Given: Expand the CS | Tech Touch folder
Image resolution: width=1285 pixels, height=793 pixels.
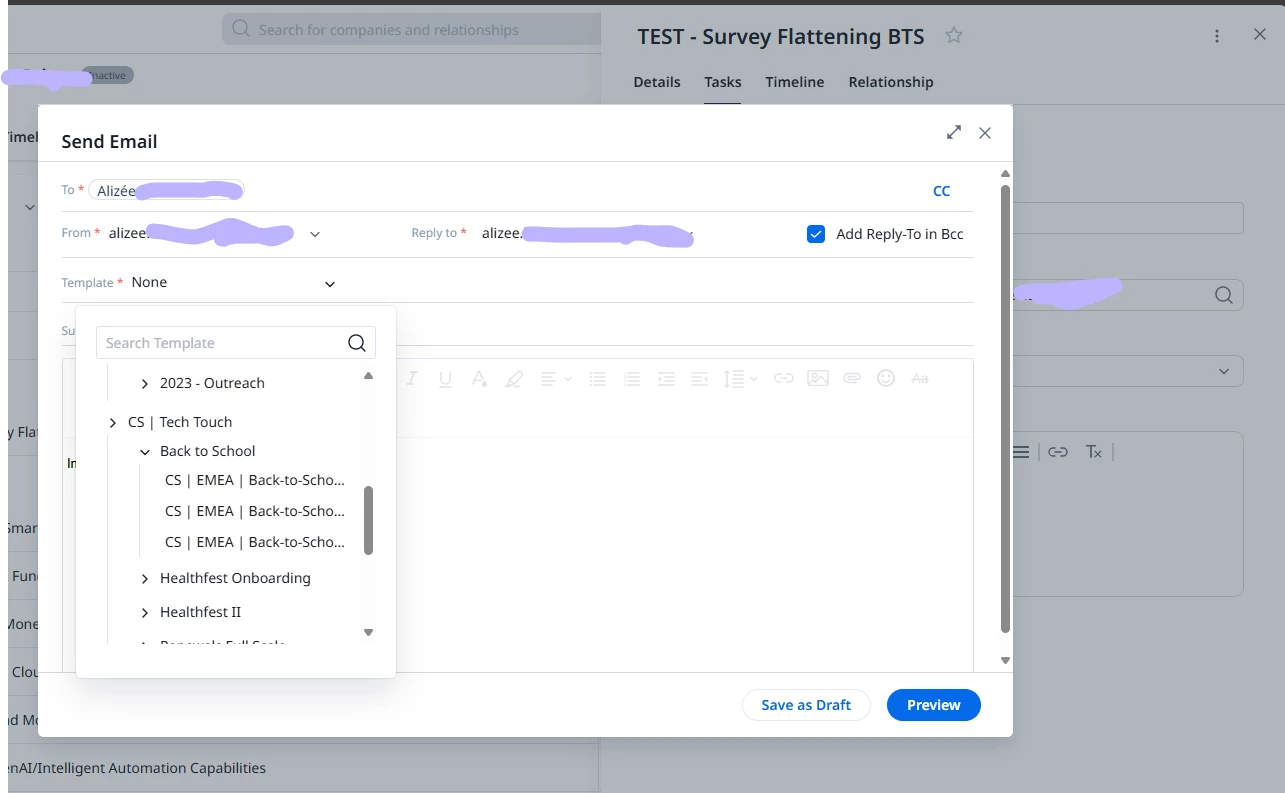Looking at the screenshot, I should (113, 423).
